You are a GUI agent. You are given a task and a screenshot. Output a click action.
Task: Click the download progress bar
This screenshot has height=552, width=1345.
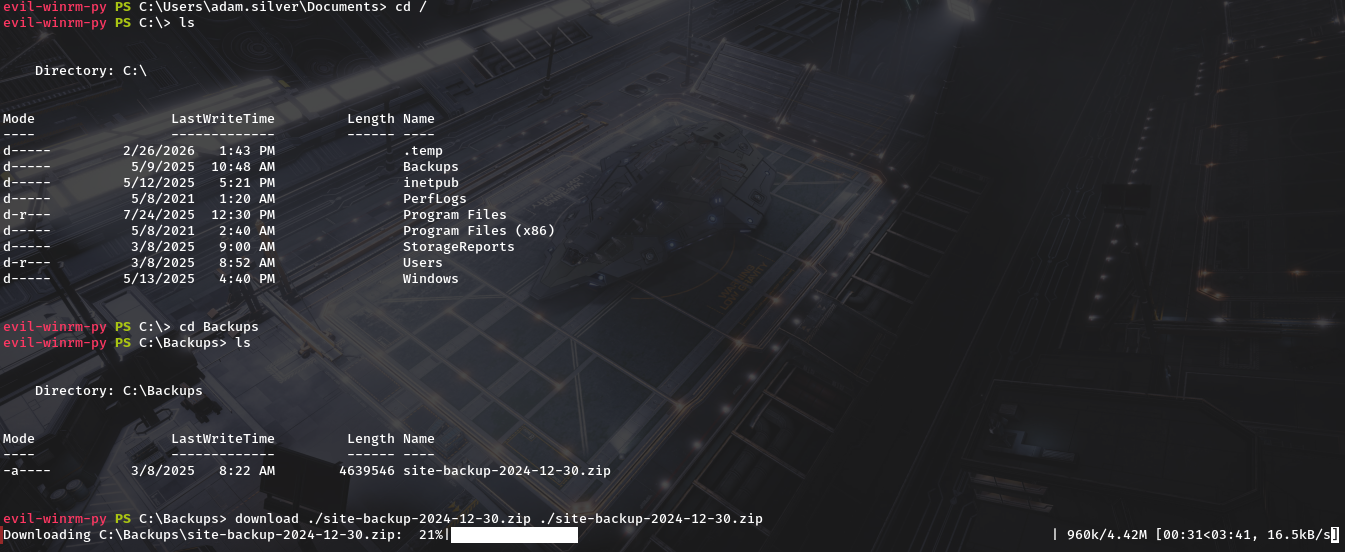(x=514, y=535)
